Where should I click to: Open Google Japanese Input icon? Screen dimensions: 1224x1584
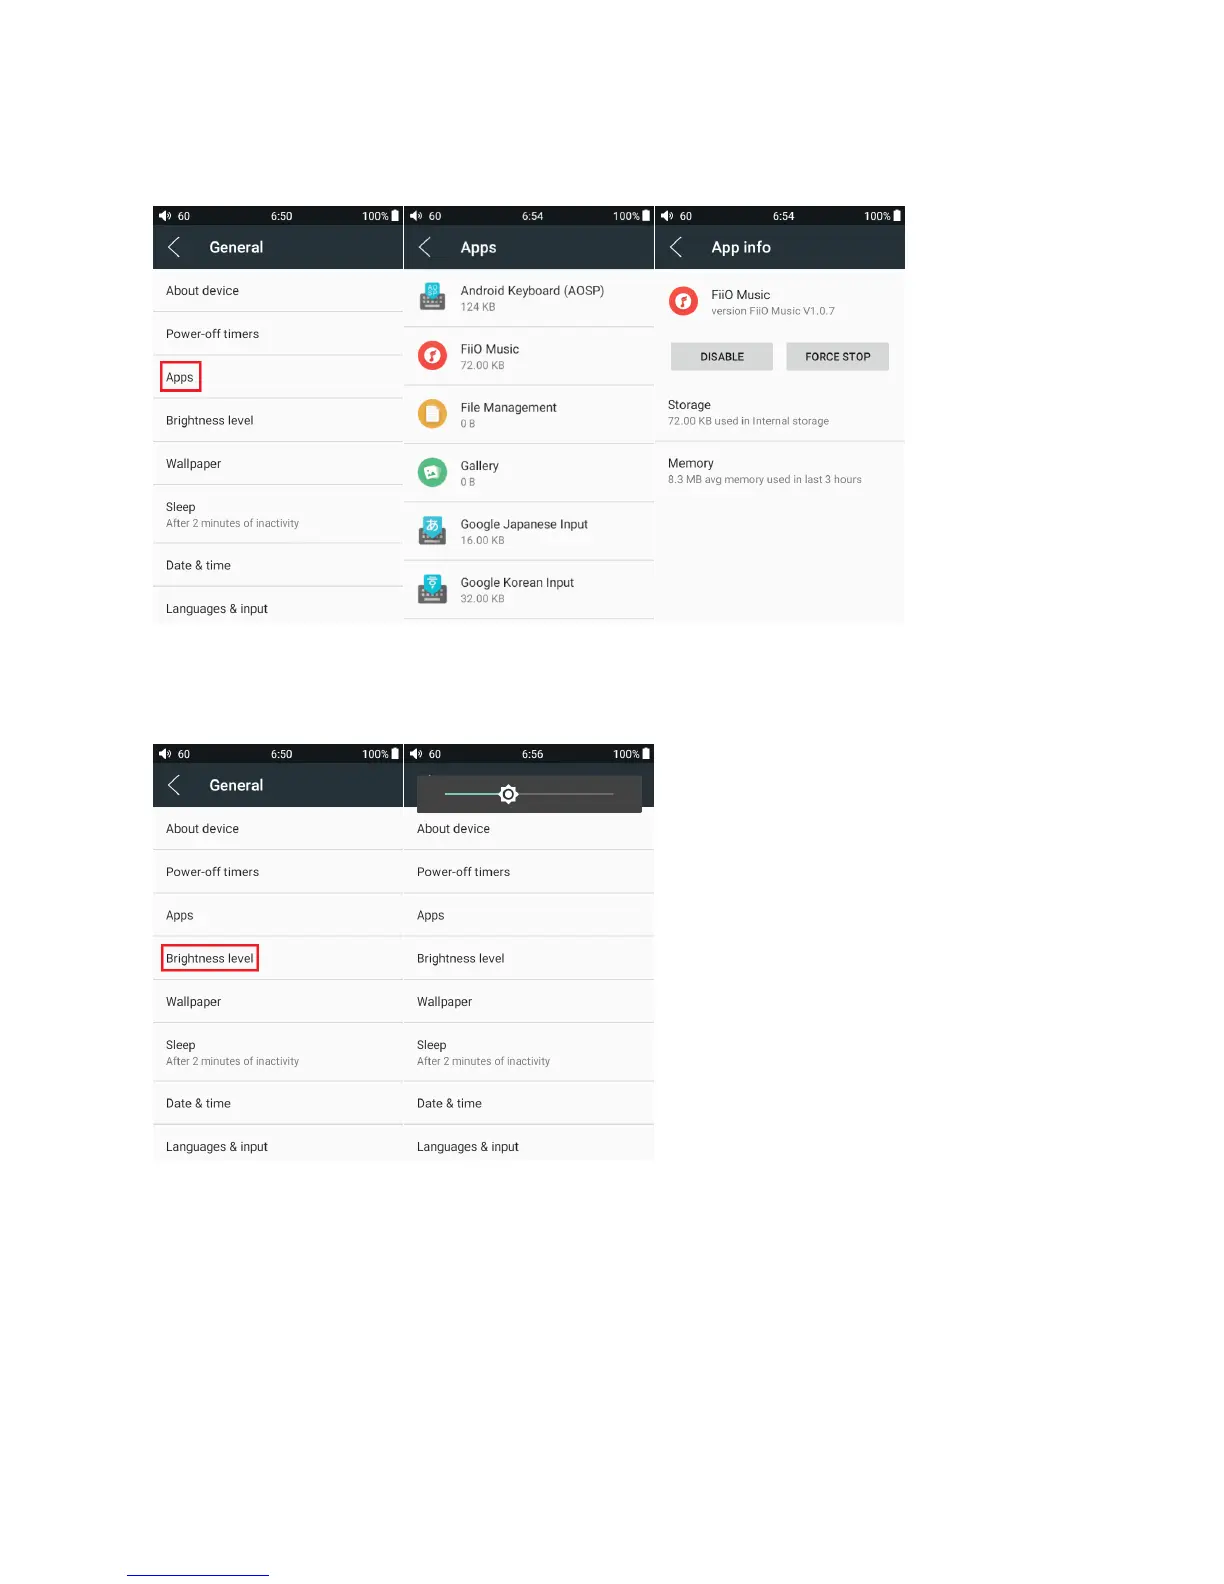pos(432,530)
